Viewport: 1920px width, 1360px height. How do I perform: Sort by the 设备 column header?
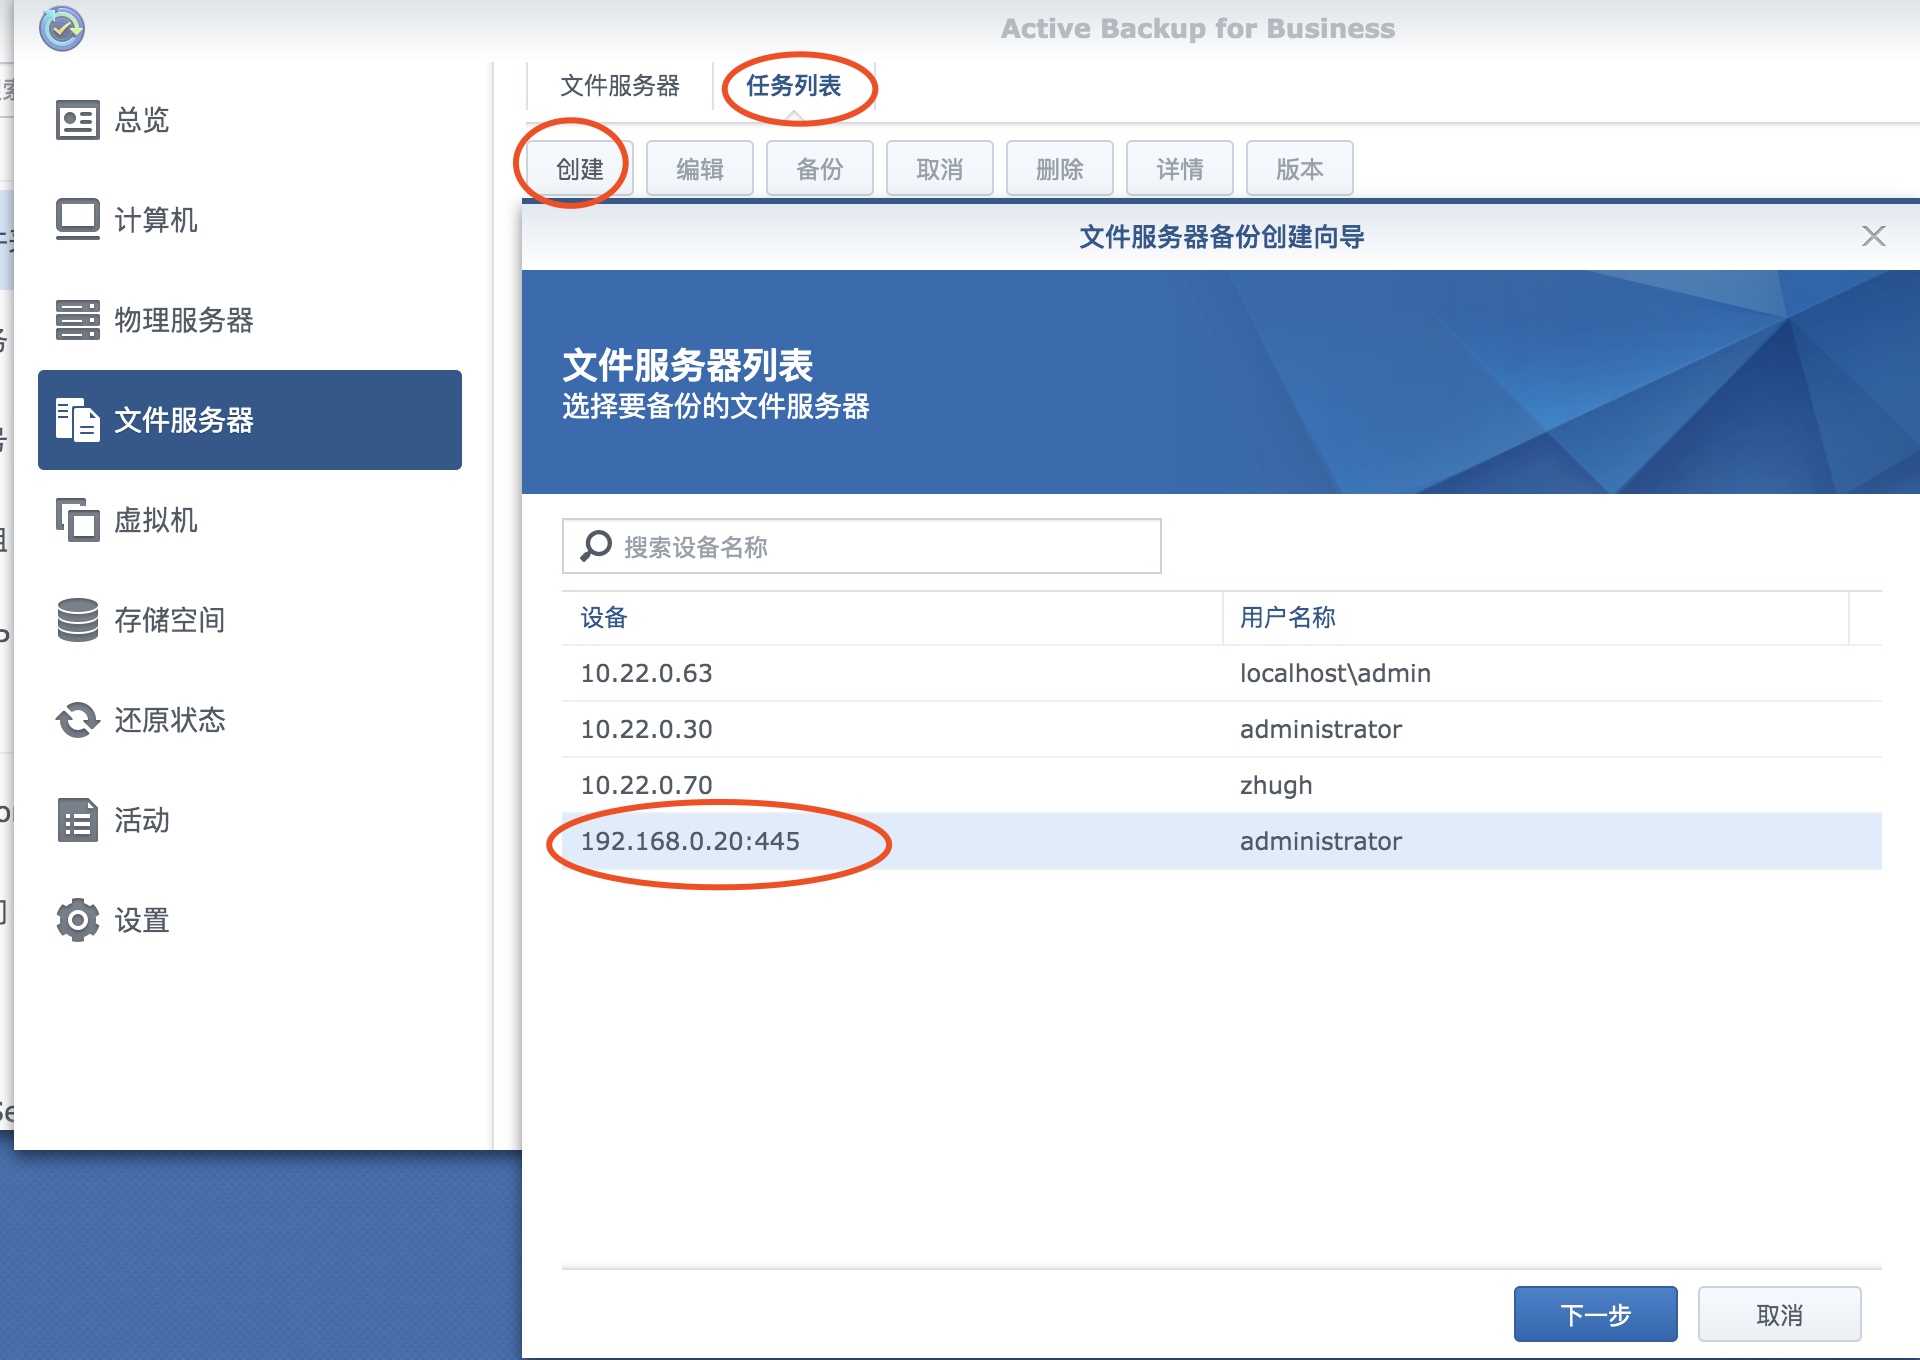(x=892, y=618)
